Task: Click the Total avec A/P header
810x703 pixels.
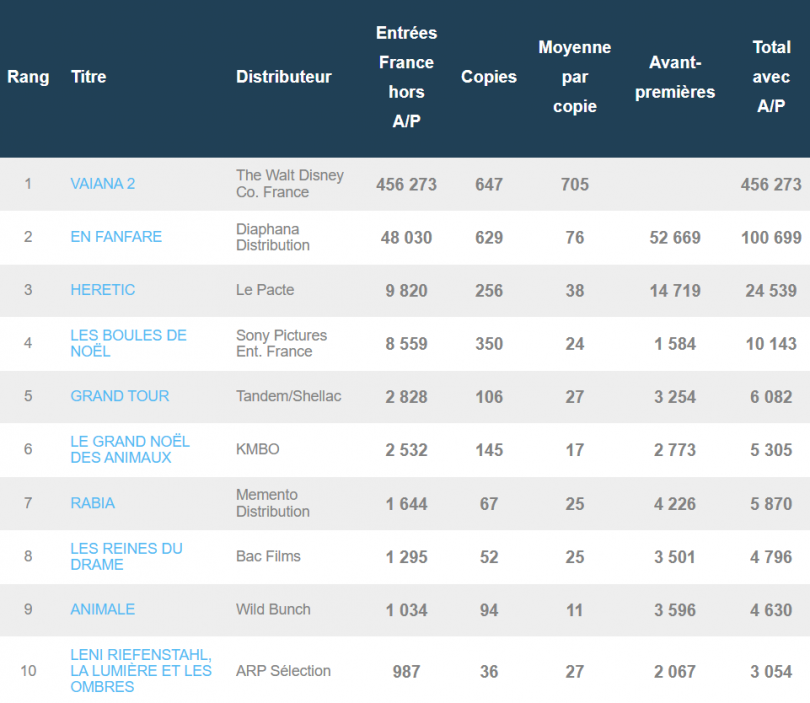Action: click(771, 77)
